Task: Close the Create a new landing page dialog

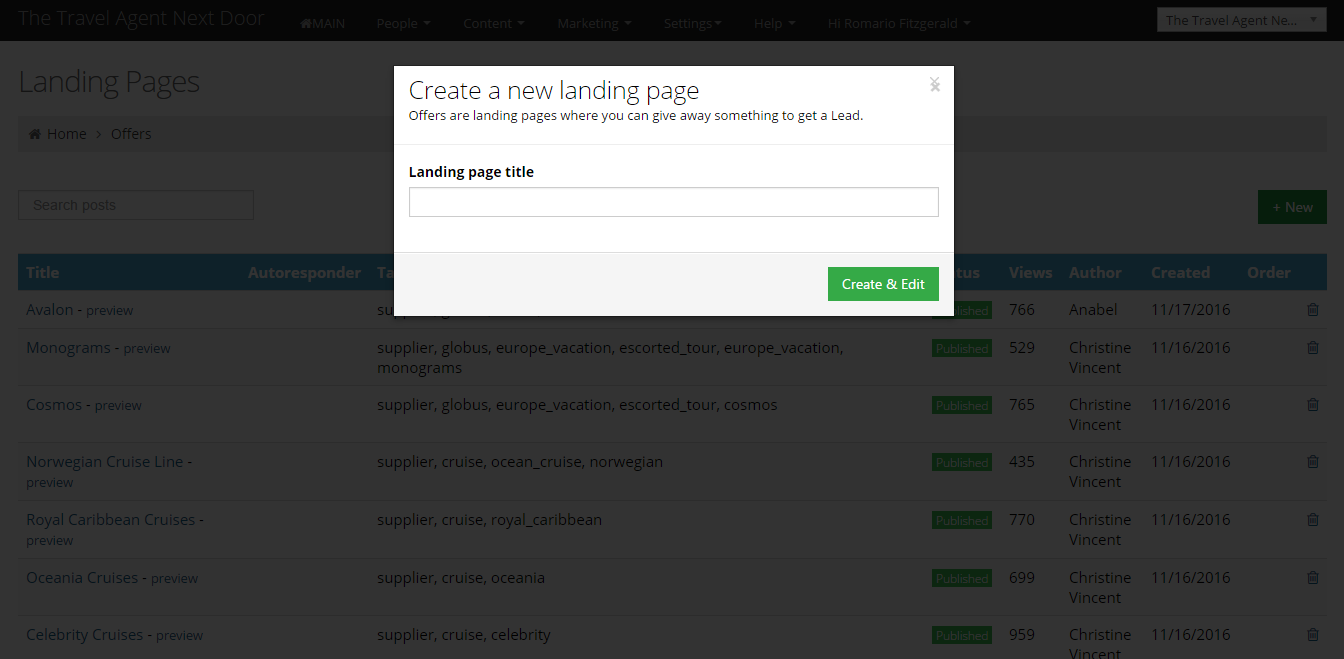Action: (x=934, y=84)
